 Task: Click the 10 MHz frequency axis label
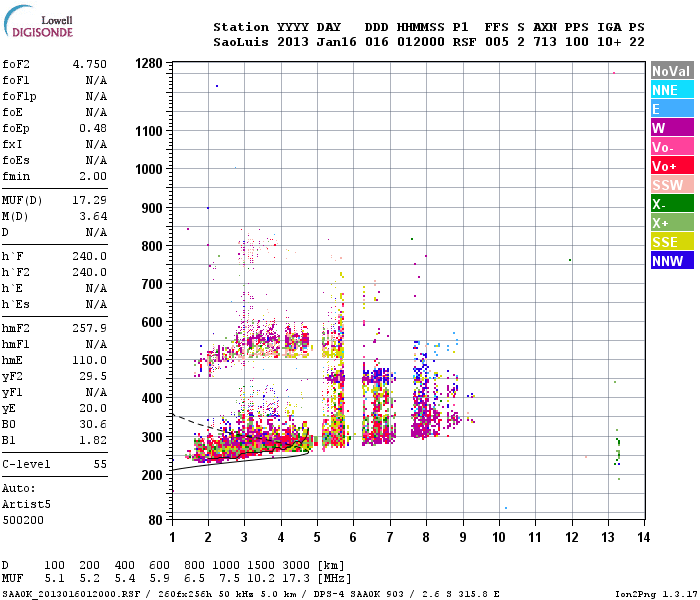499,537
